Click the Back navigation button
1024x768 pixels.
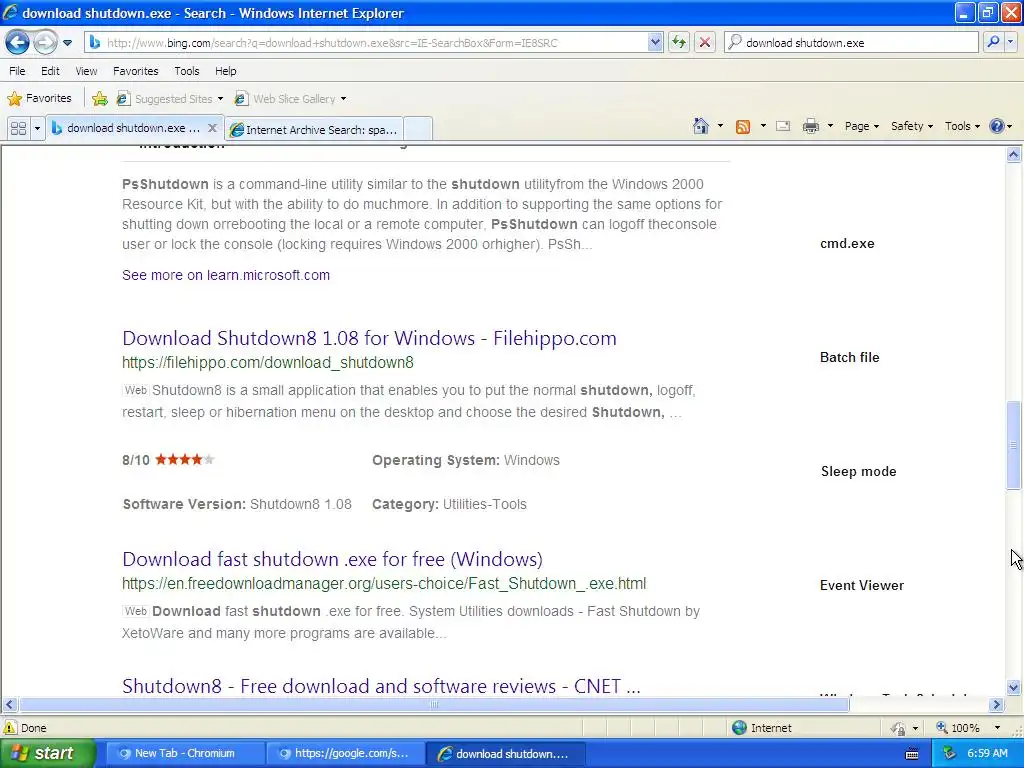[17, 42]
